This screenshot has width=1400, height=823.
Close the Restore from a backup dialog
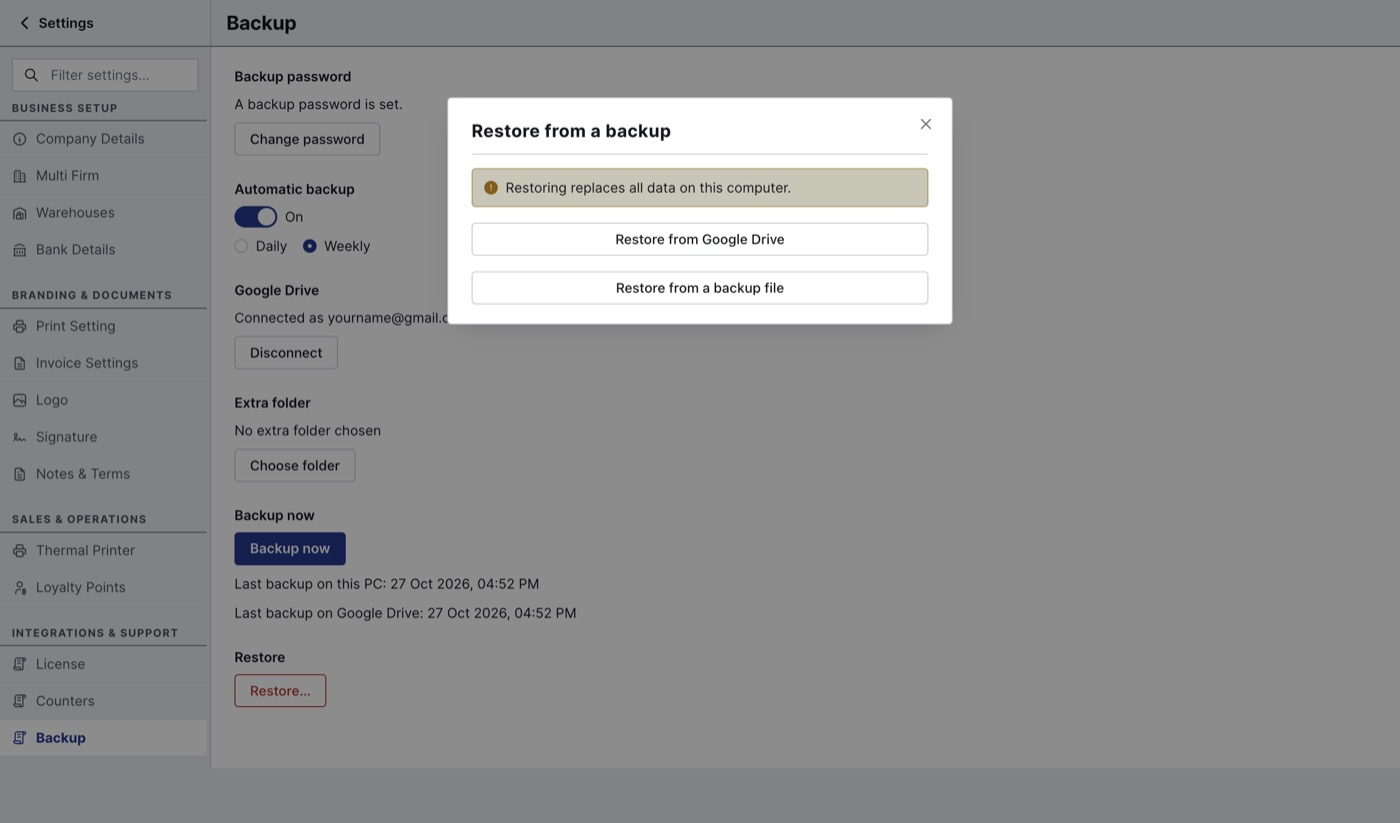[x=926, y=124]
